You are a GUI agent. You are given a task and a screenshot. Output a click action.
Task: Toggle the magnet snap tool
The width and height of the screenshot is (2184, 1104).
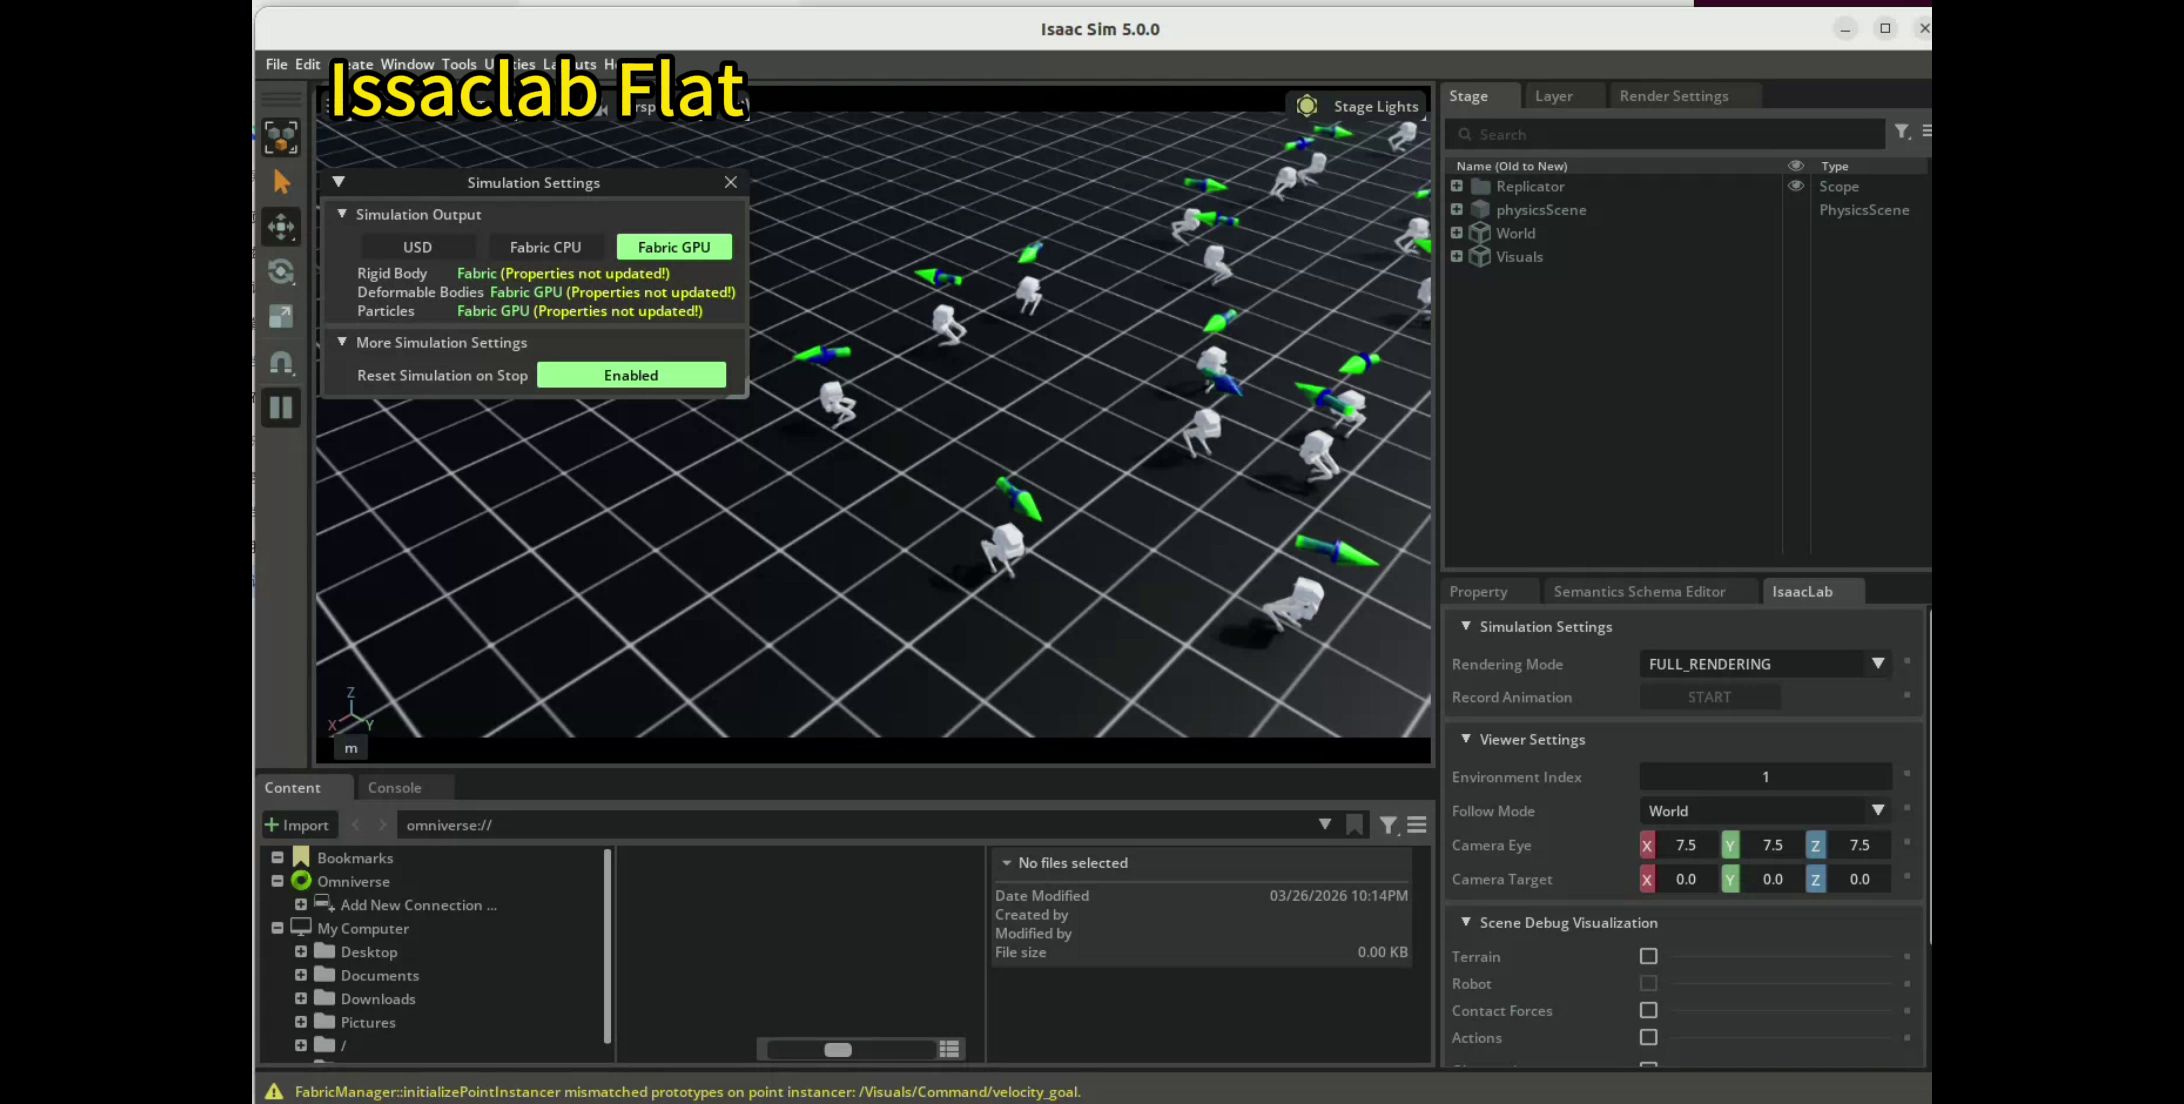tap(281, 362)
